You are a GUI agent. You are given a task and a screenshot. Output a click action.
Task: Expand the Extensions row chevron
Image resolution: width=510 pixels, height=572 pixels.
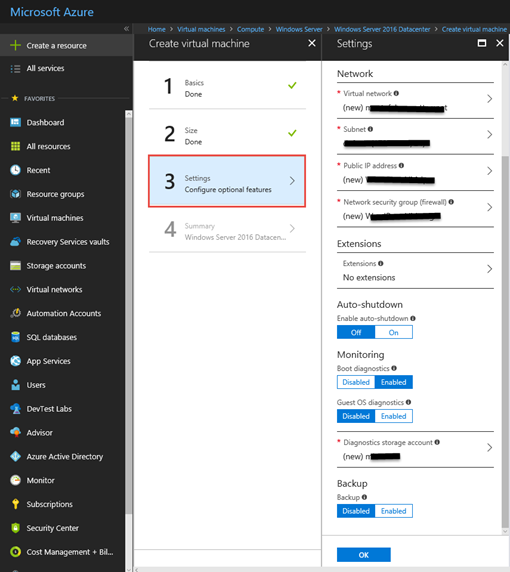(490, 269)
